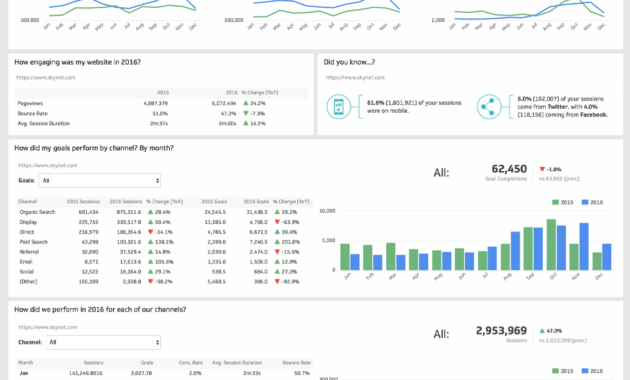Click green down arrow next to Bounce Rate -7.3%
The width and height of the screenshot is (630, 380).
click(x=245, y=113)
